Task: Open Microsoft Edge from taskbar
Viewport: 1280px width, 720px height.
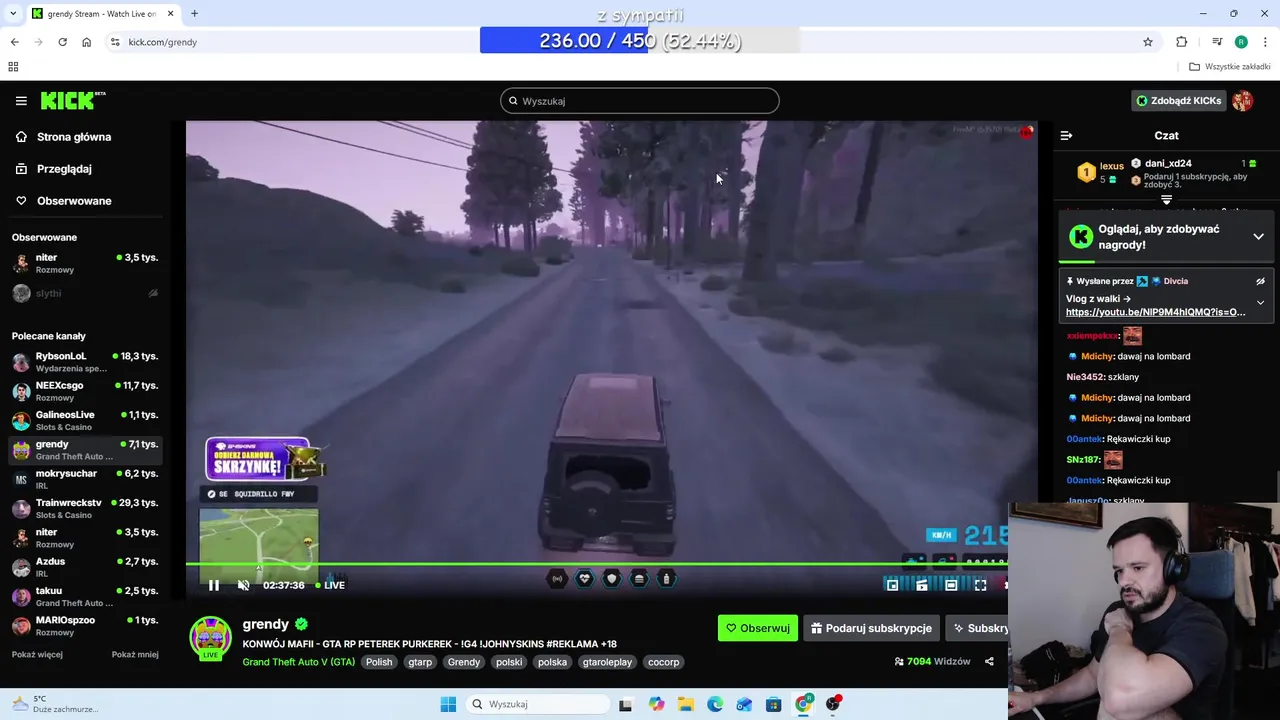Action: 715,704
